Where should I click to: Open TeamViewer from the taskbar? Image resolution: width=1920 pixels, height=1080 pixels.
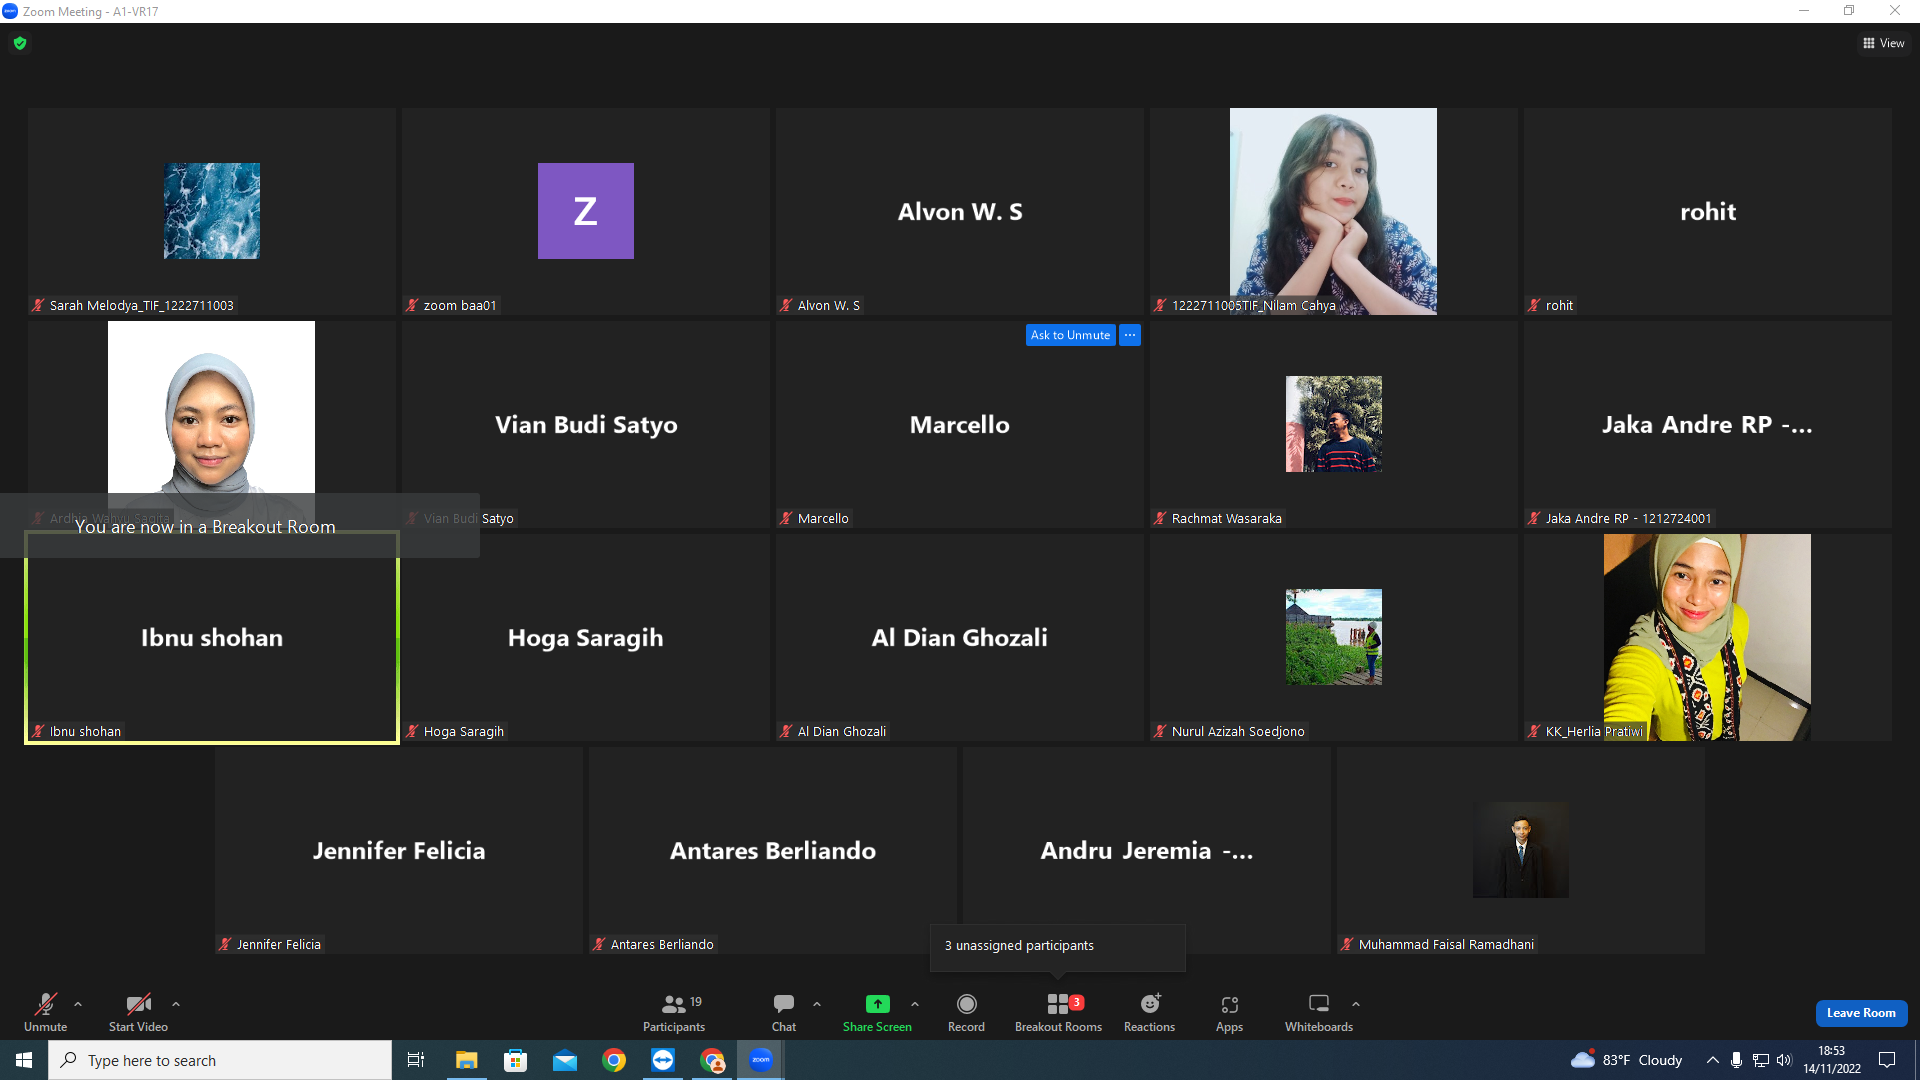tap(663, 1060)
